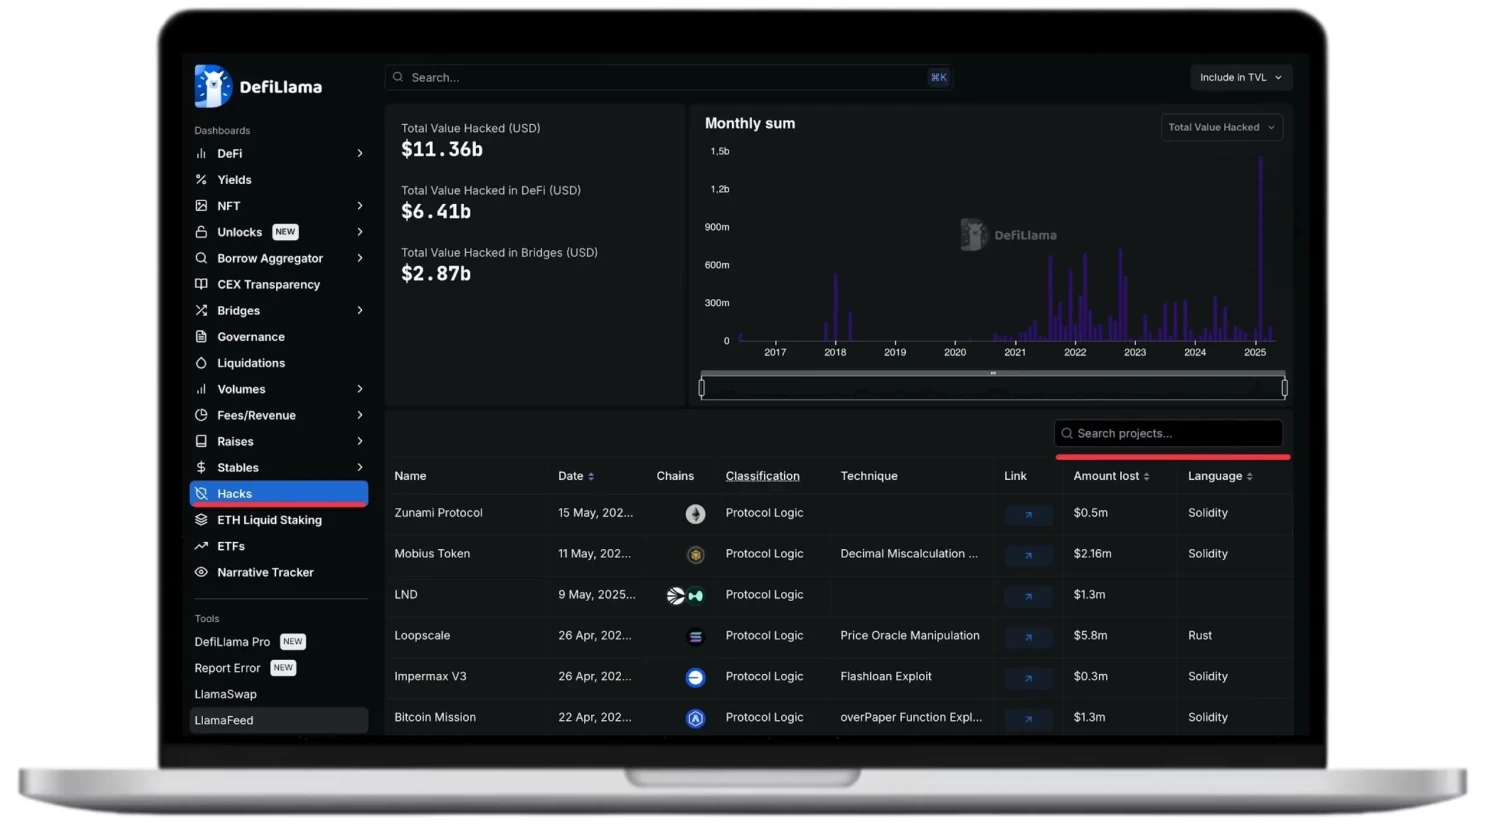Screen dimensions: 1500x825
Task: Open the Governance section
Action: [x=251, y=337]
